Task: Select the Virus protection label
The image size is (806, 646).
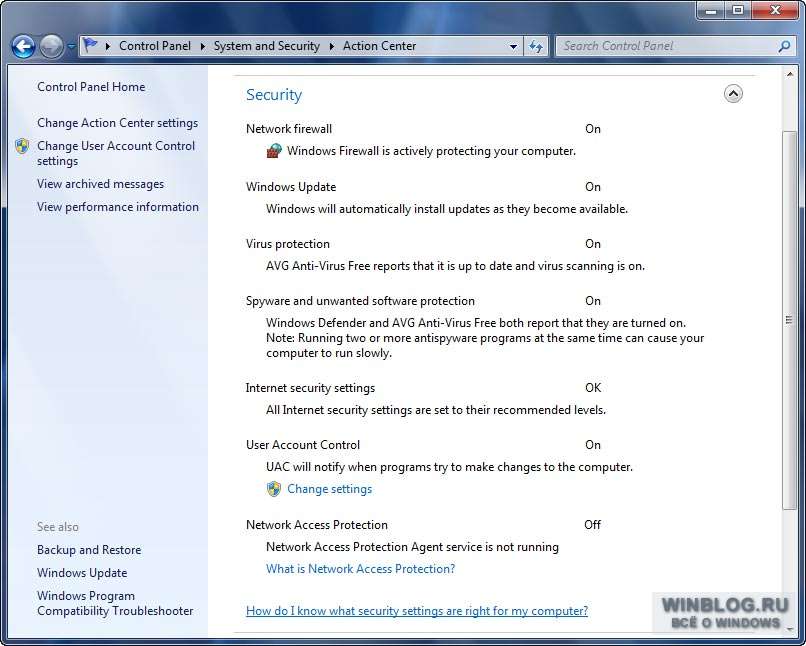Action: click(x=288, y=244)
